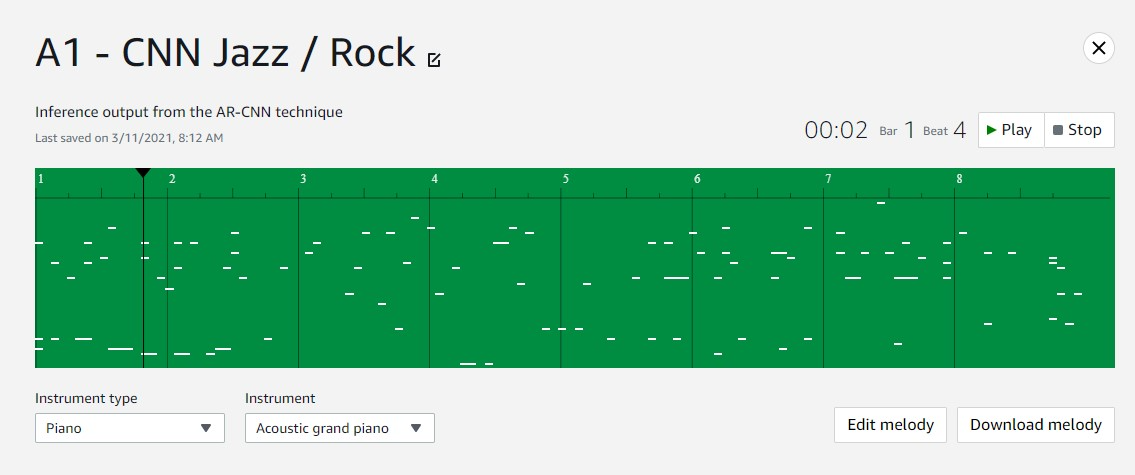Stop melody playback
The width and height of the screenshot is (1135, 475).
click(1079, 130)
